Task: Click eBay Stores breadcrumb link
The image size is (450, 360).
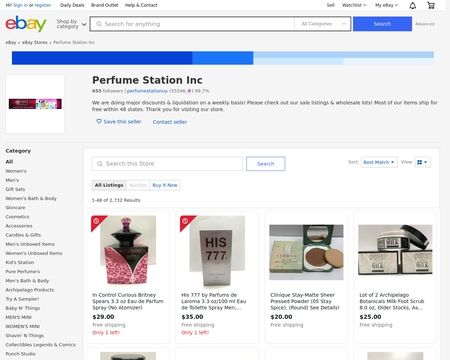Action: [35, 42]
